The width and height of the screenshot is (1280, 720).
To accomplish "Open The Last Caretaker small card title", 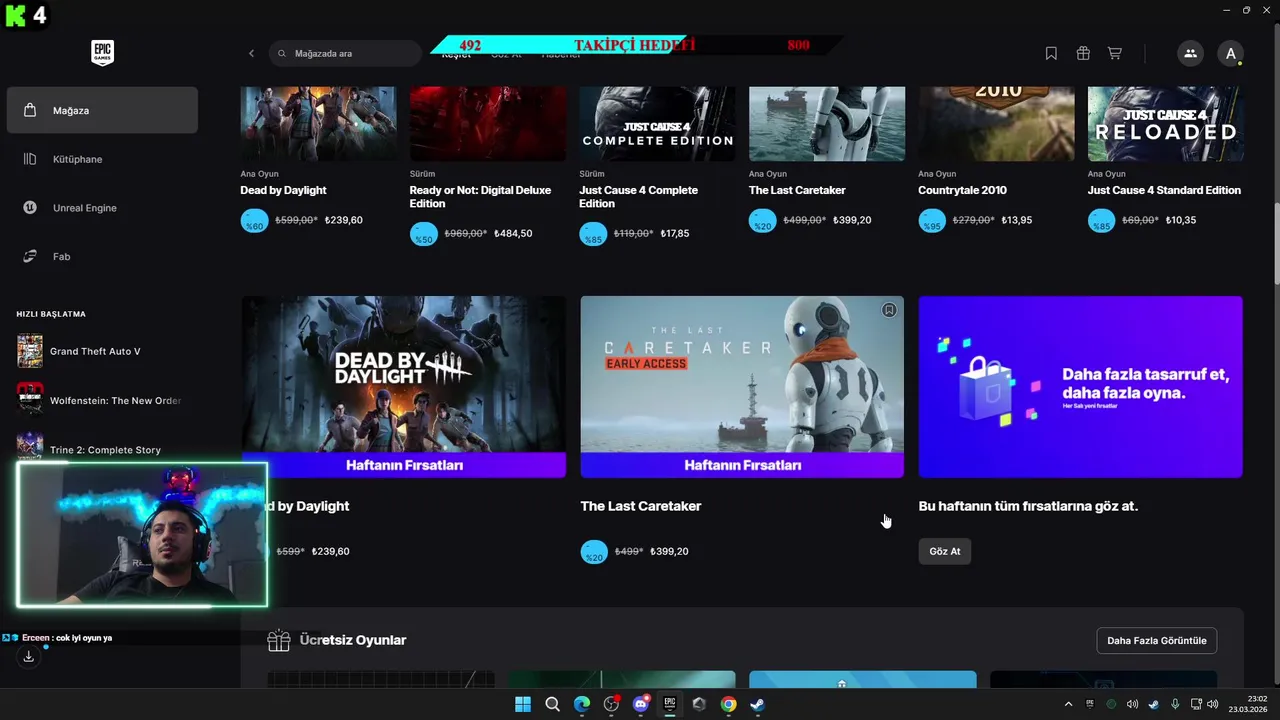I will pos(797,190).
